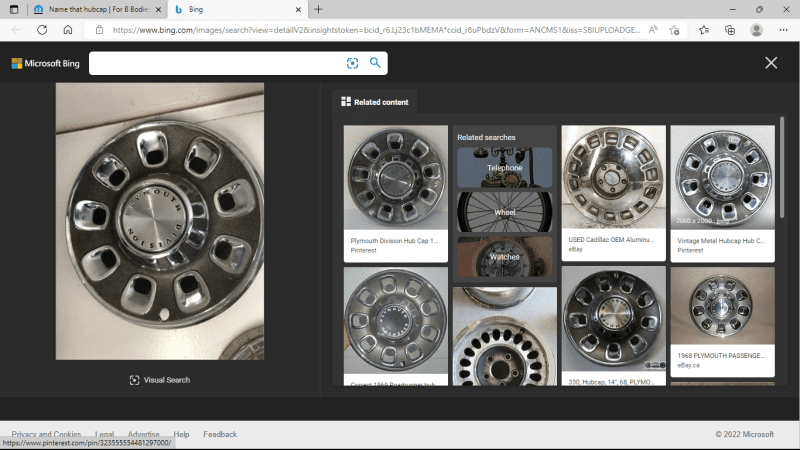Switch to 'Name that hubcap' tab
Image resolution: width=800 pixels, height=450 pixels.
point(98,9)
